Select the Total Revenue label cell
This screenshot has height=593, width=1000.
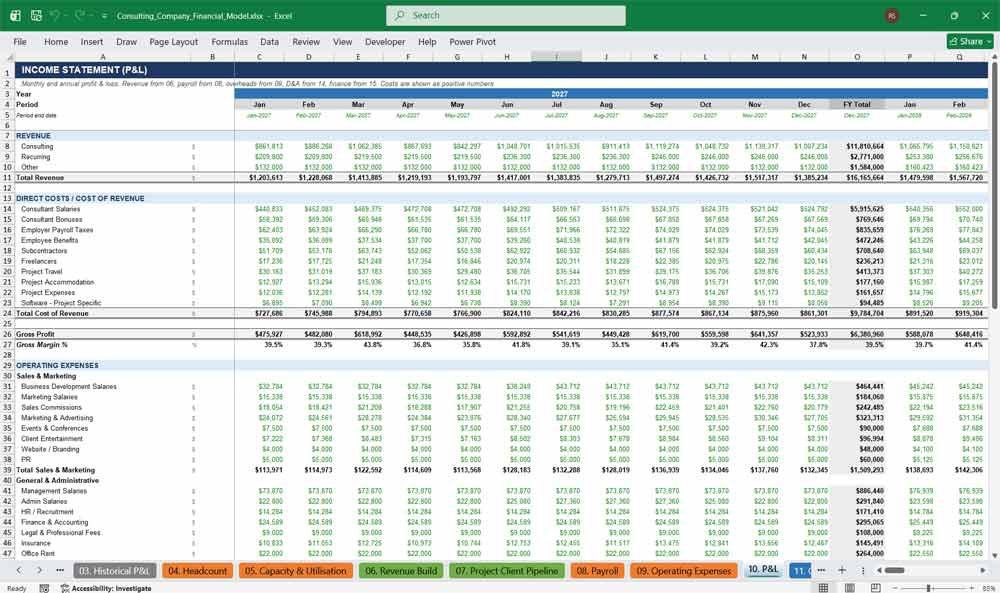click(x=40, y=178)
